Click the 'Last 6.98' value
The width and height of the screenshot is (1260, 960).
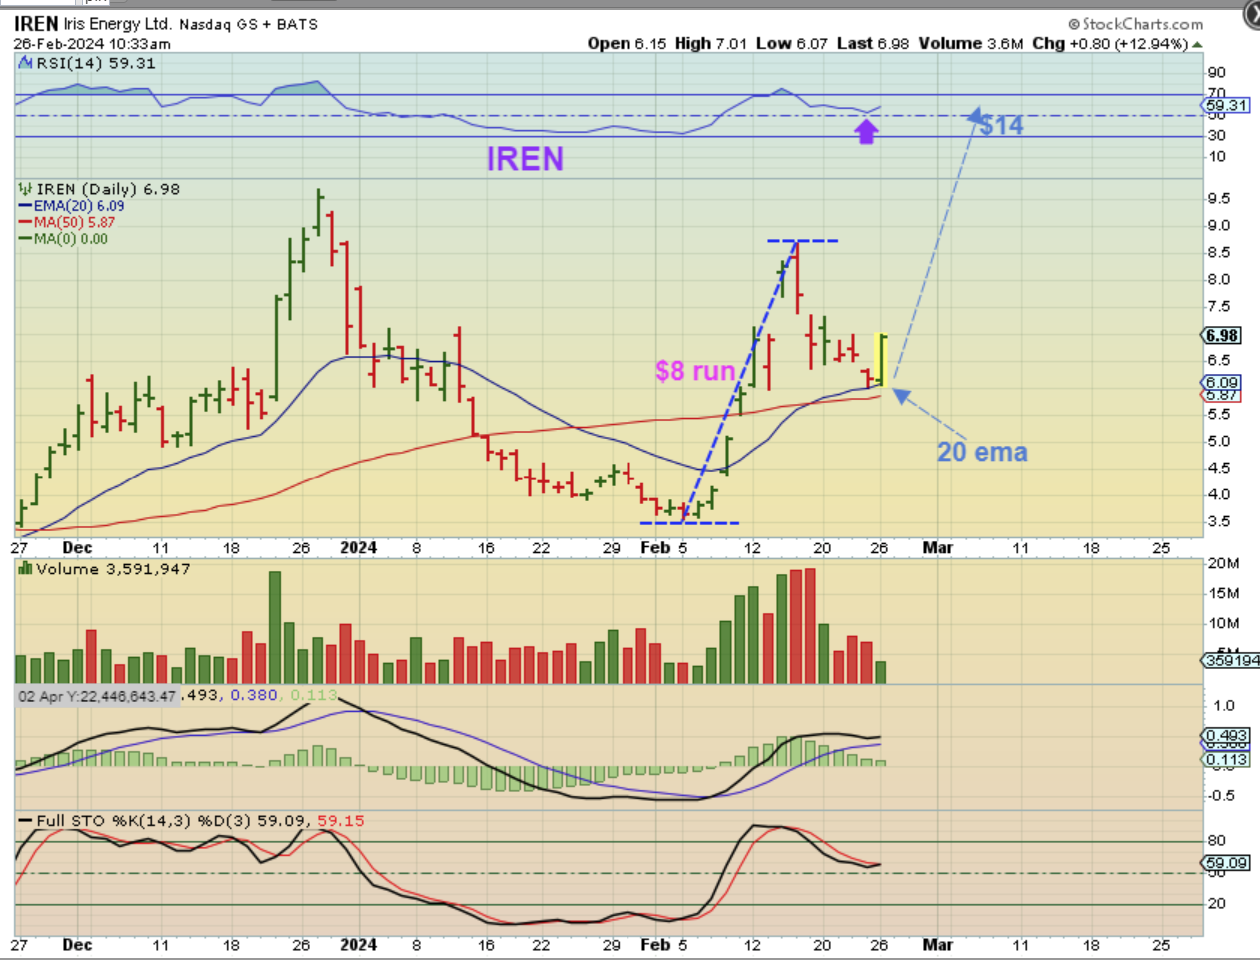pos(873,44)
